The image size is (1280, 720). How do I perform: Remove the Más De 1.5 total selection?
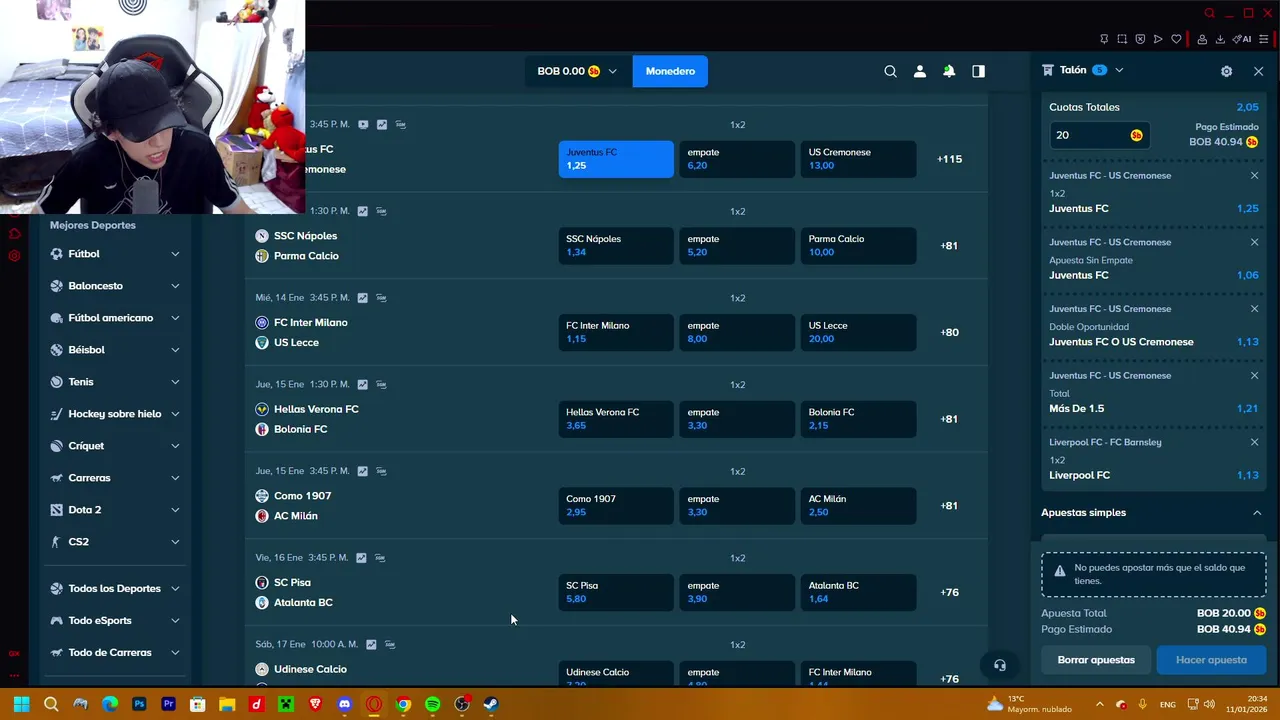click(1254, 375)
